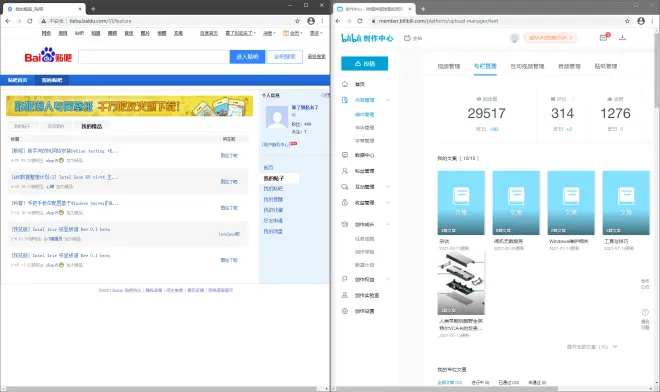Image resolution: width=660 pixels, height=392 pixels.
Task: Switch to the 互动视频管理 tab in bilibili
Action: (527, 66)
